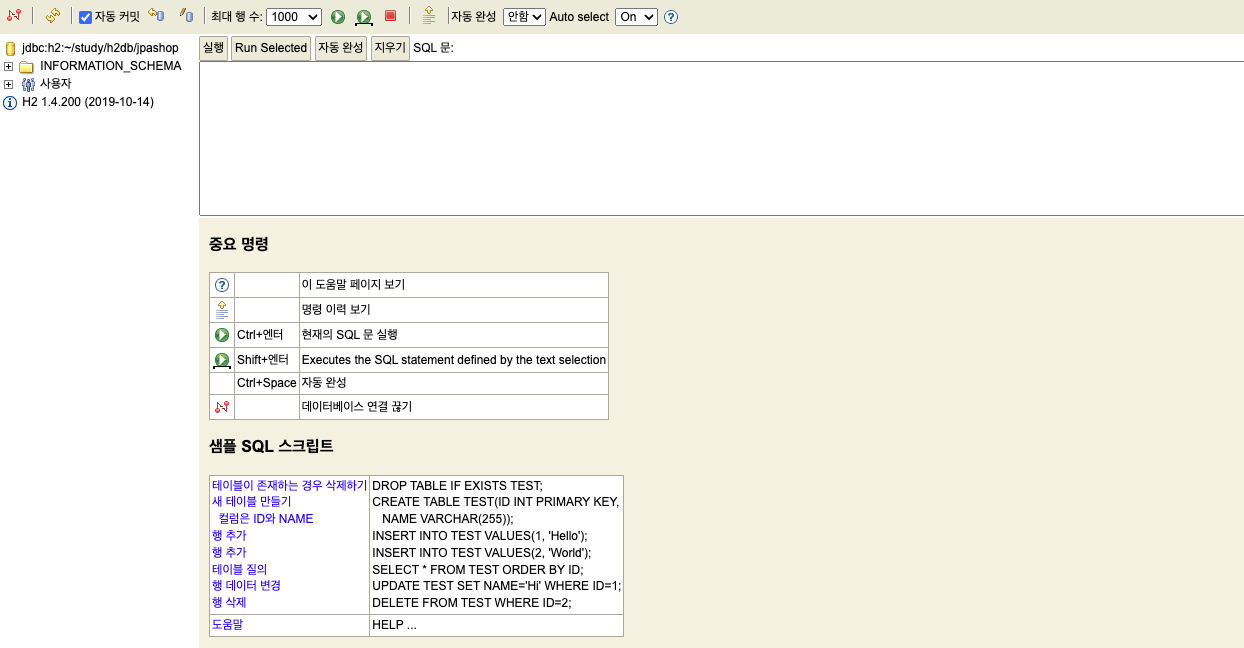Click the 행 추가 link beside the 'Hello' insert
Image resolution: width=1244 pixels, height=648 pixels.
[229, 536]
